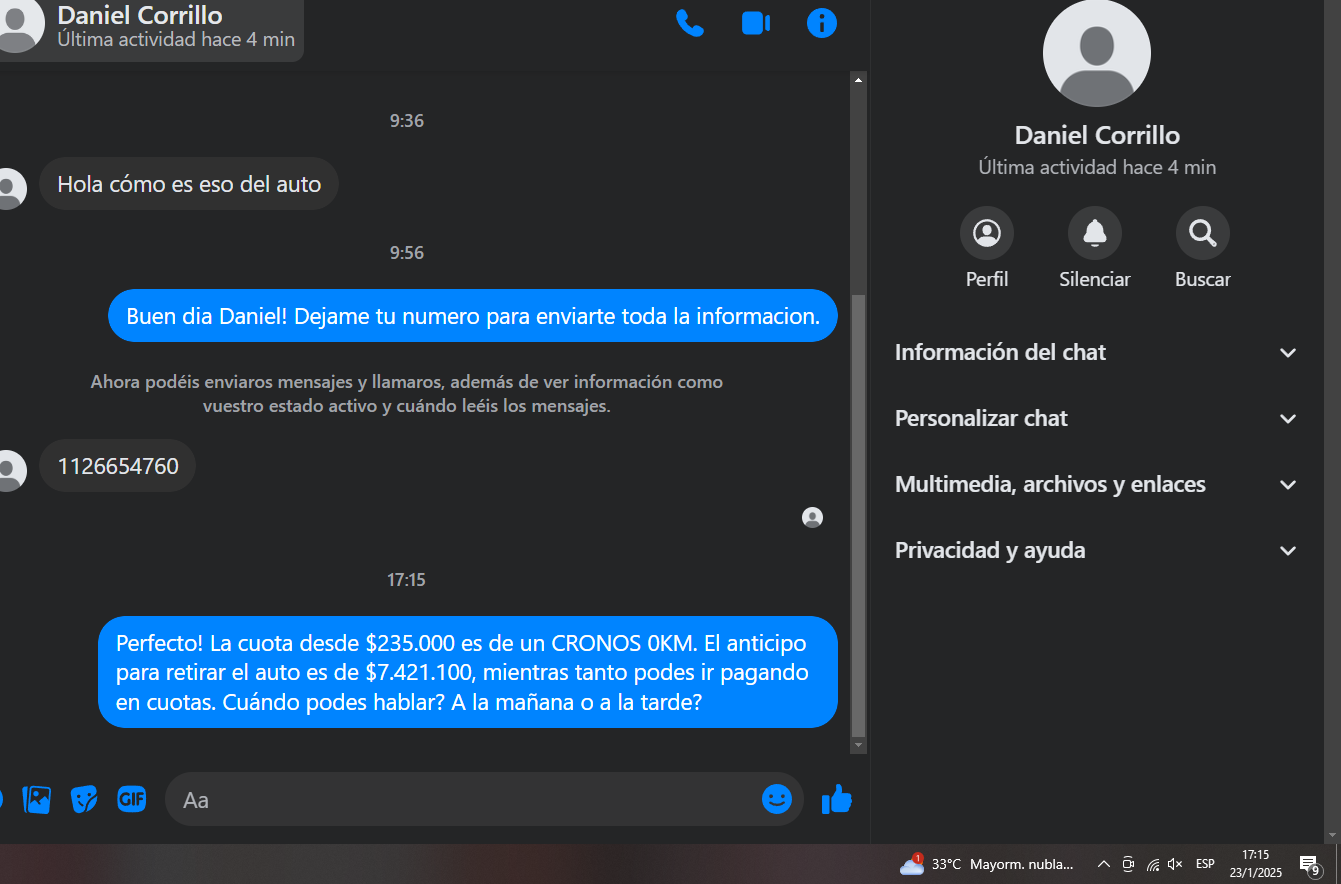Choose a sticker from the sticker icon

[x=84, y=799]
